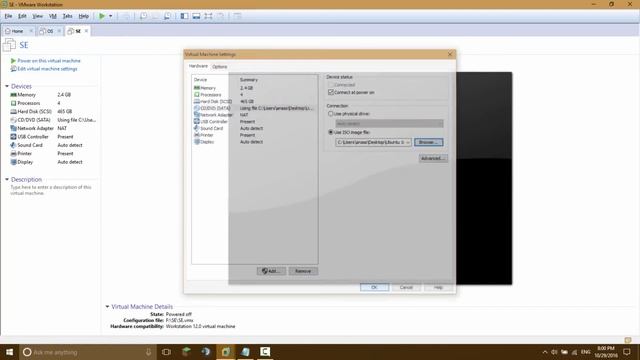The image size is (640, 360).
Task: Open Task View on the taskbar
Action: [166, 352]
